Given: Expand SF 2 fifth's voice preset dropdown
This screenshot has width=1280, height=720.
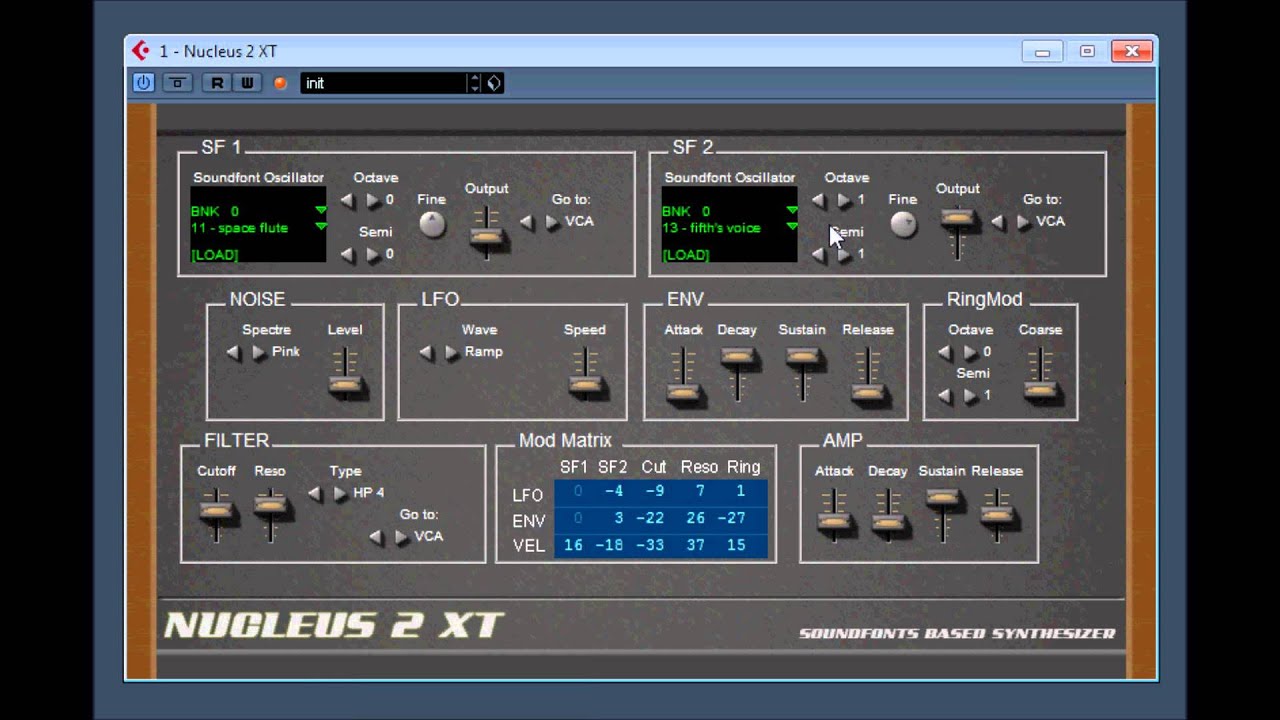Looking at the screenshot, I should pos(791,227).
